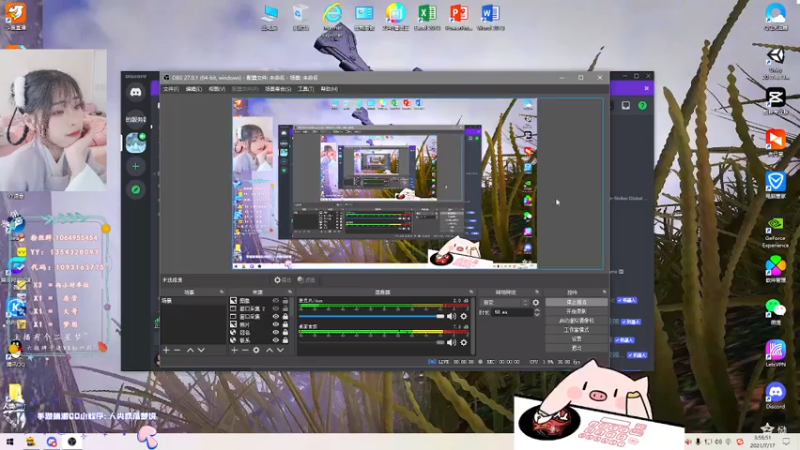Screen dimensions: 800x450
Task: Move the scene down in the scenes toolbar
Action: point(201,350)
